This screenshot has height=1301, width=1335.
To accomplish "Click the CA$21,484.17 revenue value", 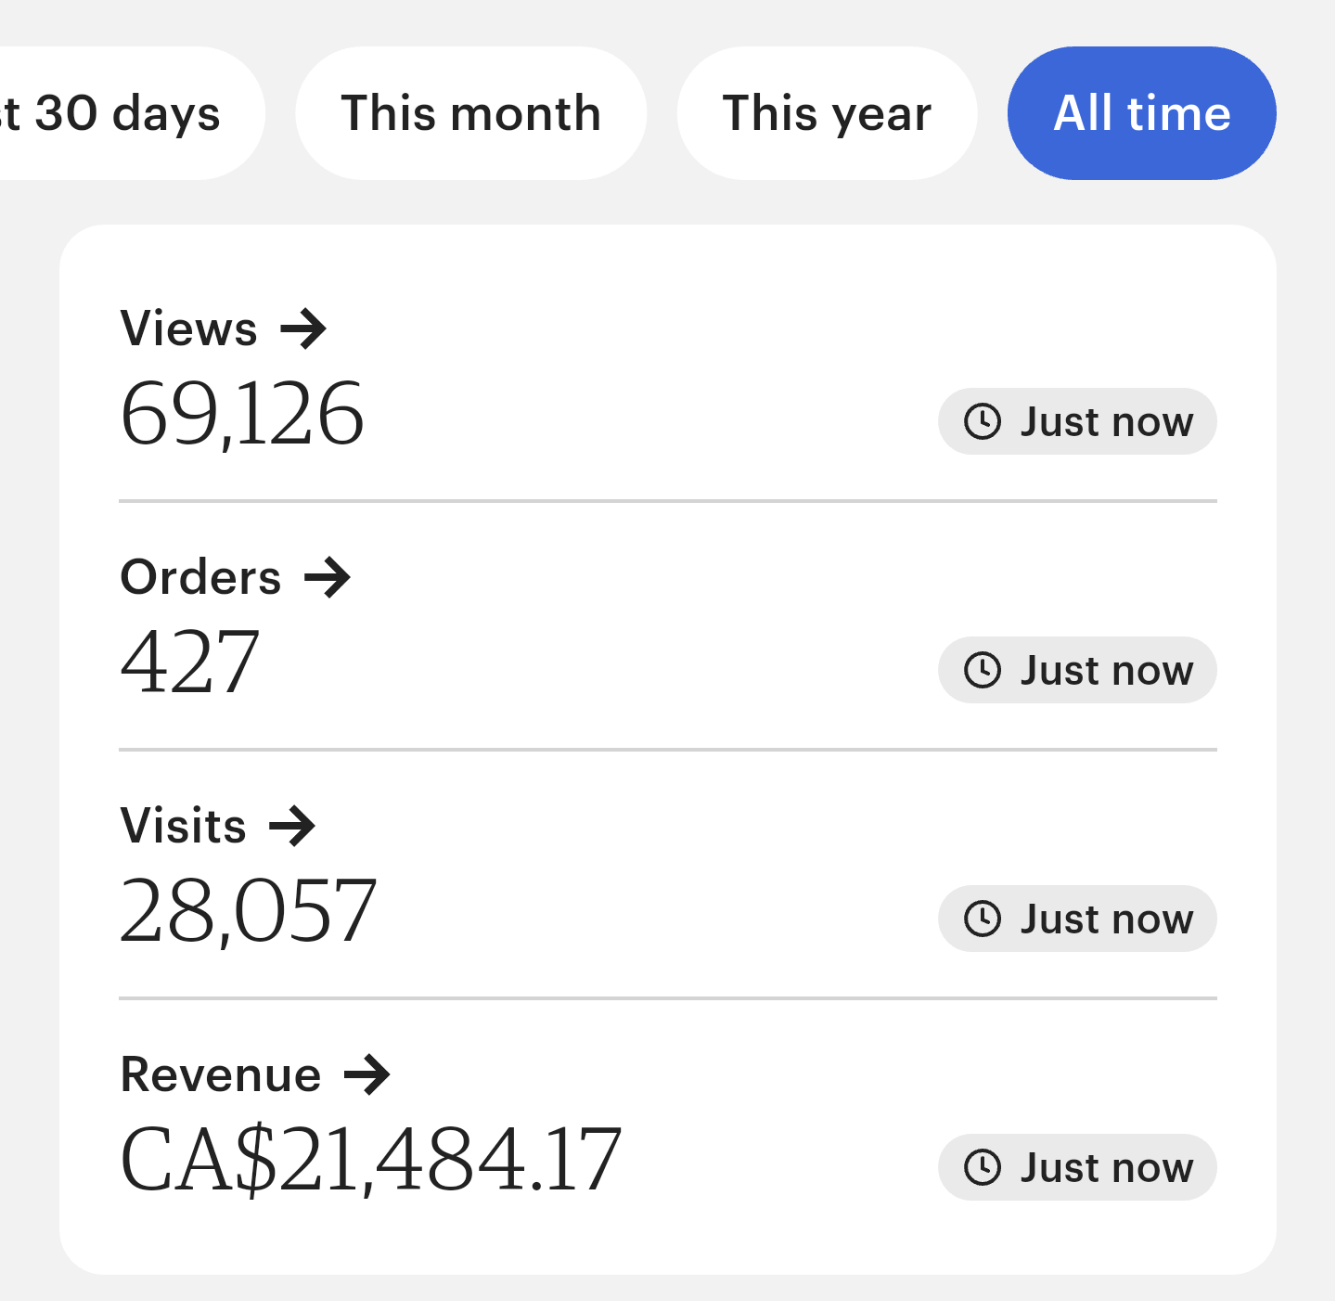I will click(371, 1158).
